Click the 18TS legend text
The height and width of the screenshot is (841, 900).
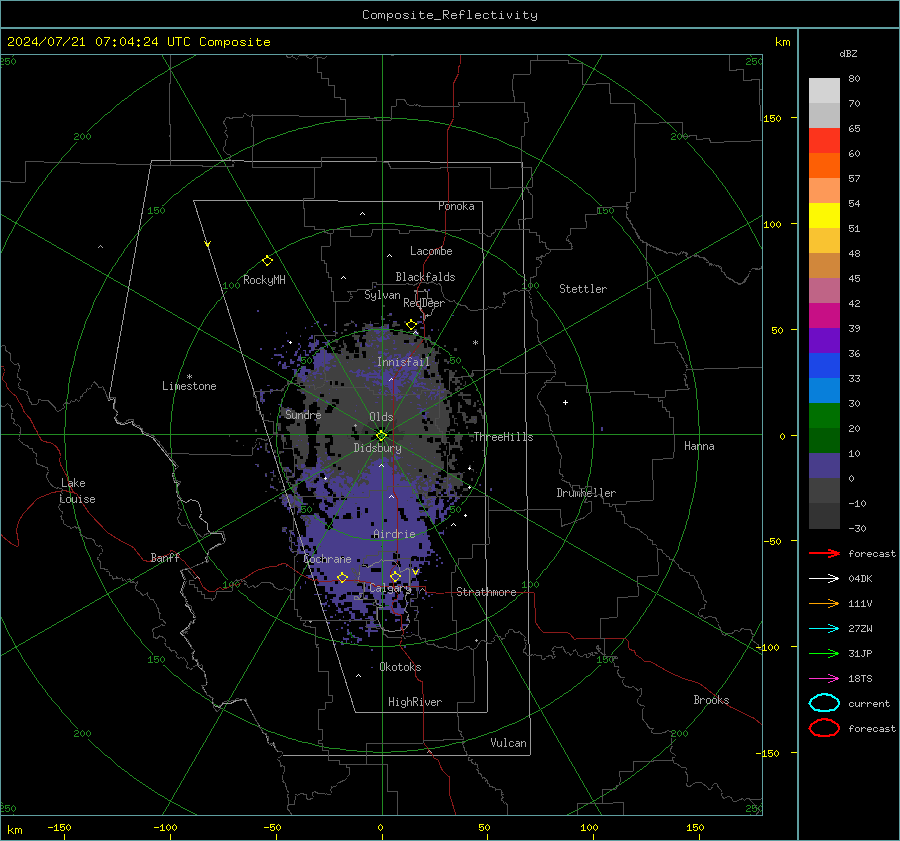[x=860, y=679]
